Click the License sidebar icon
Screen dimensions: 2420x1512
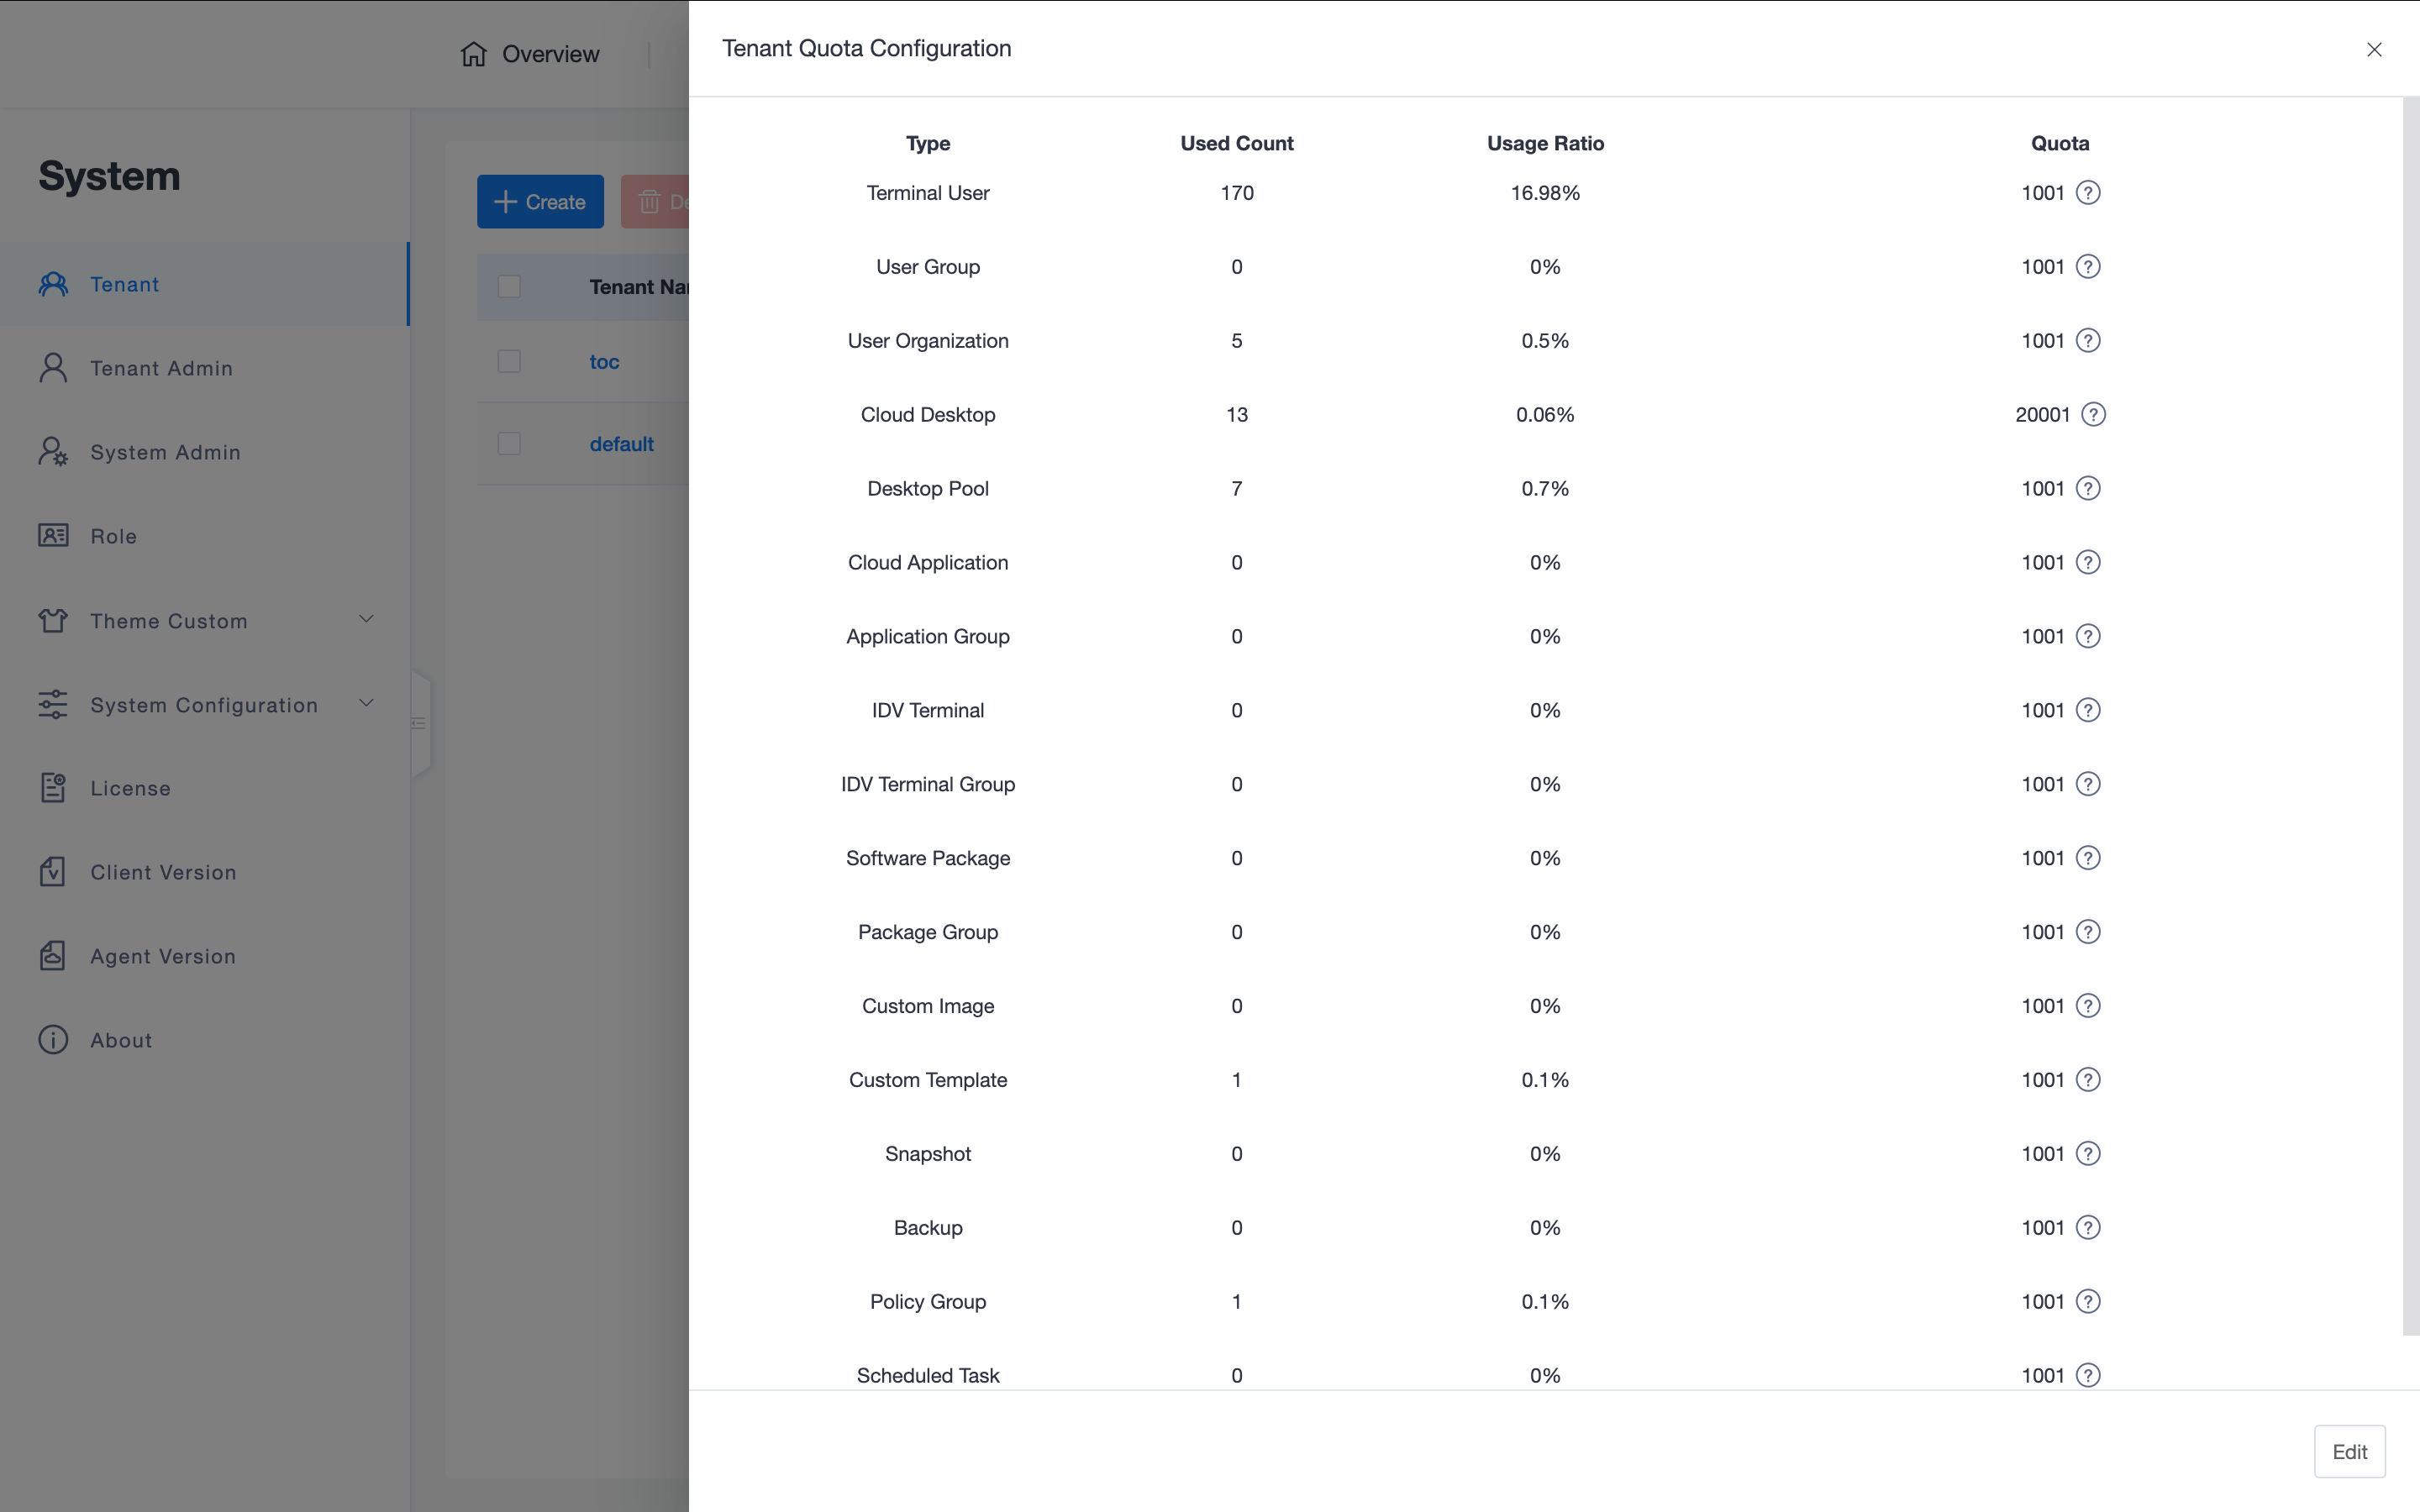[53, 788]
